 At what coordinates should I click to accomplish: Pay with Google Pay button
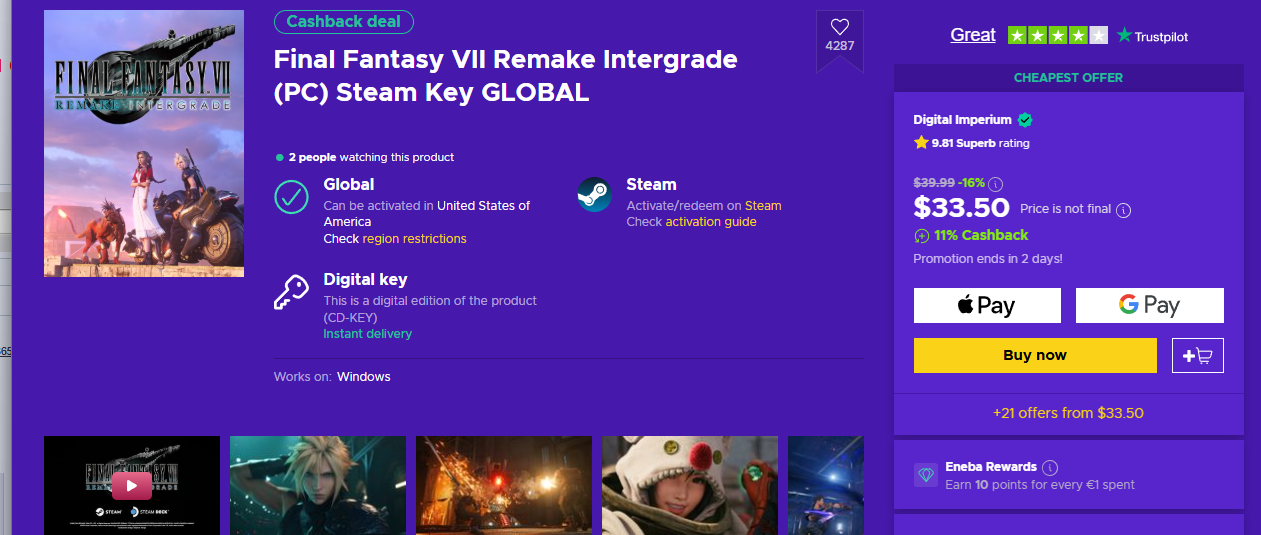[1150, 305]
